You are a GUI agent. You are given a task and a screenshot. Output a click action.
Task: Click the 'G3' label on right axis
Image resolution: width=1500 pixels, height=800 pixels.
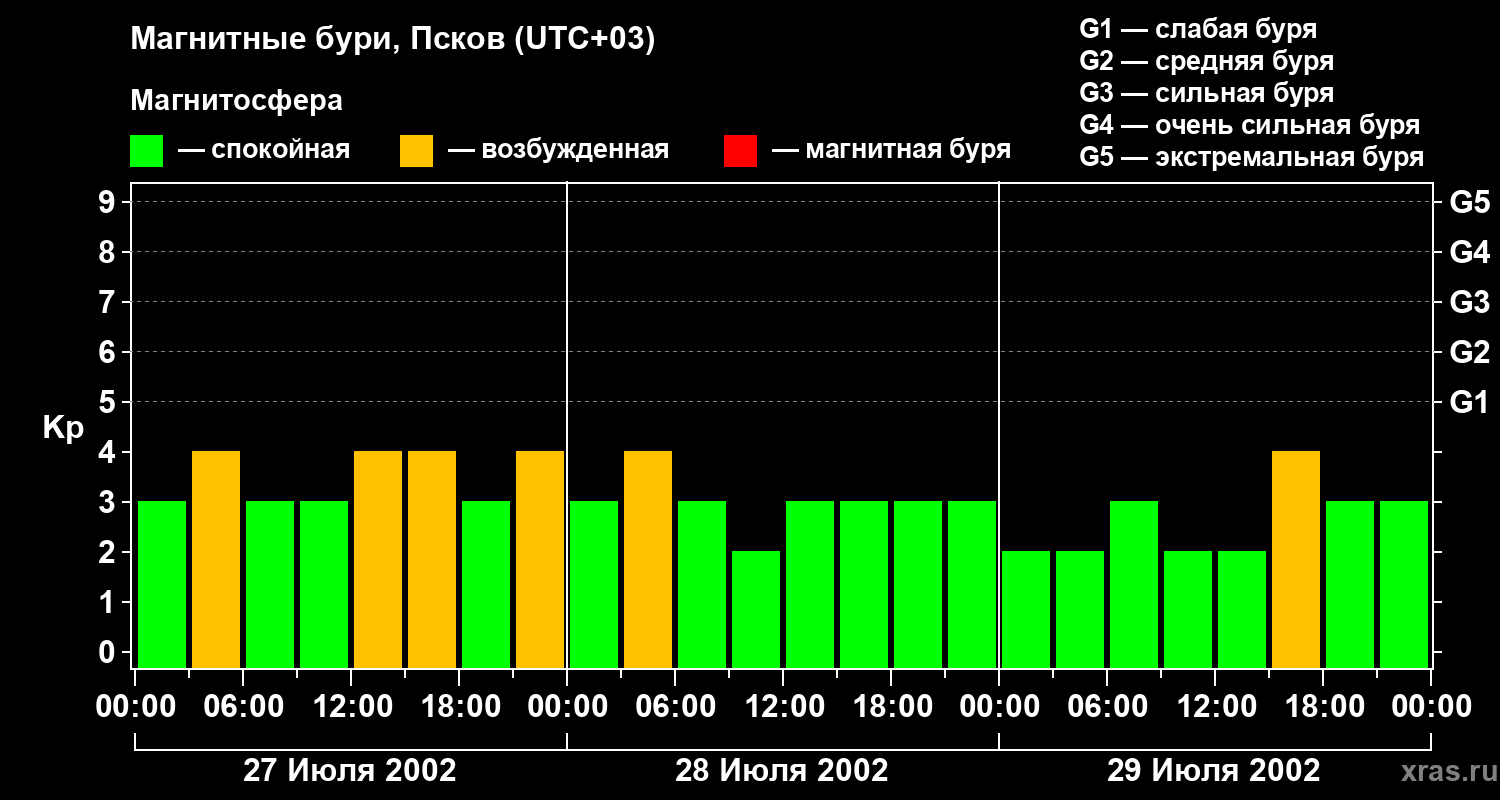pyautogui.click(x=1469, y=302)
